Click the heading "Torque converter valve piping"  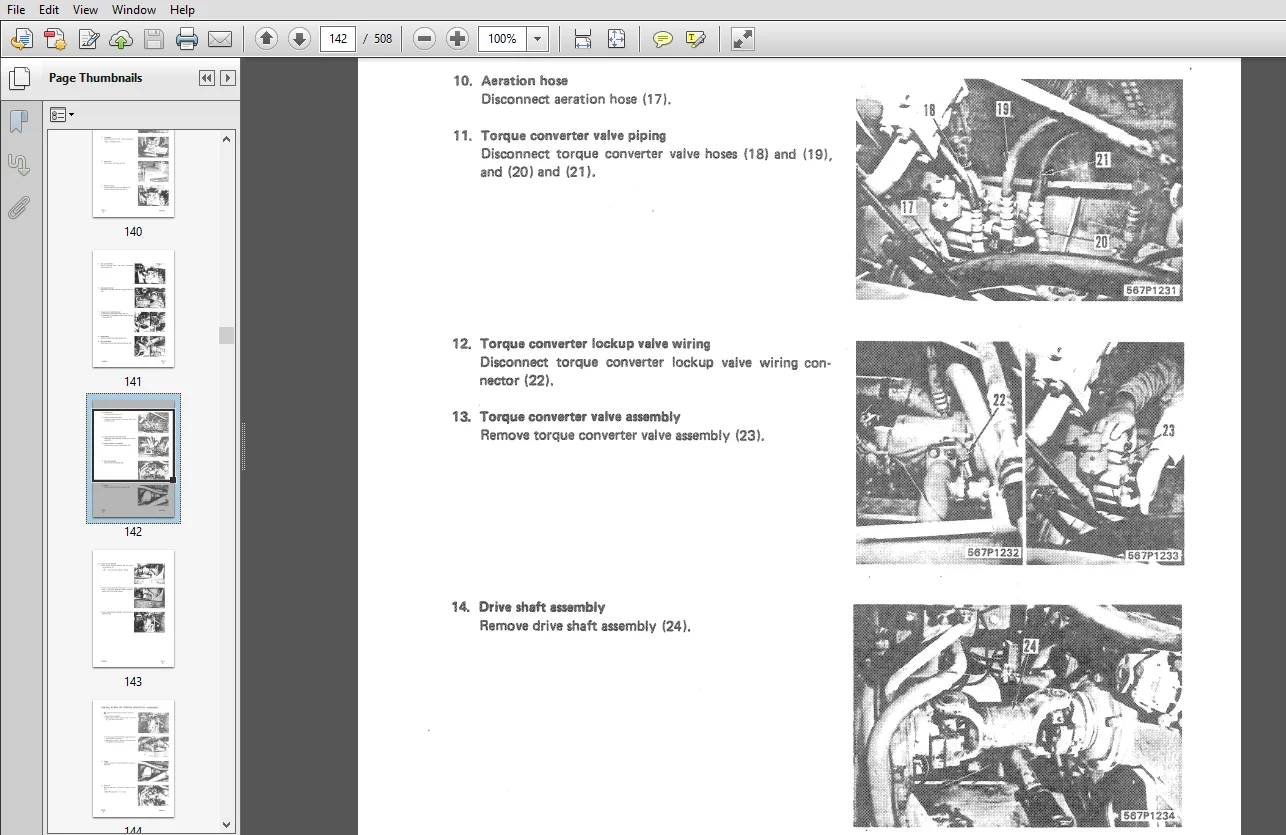point(573,135)
